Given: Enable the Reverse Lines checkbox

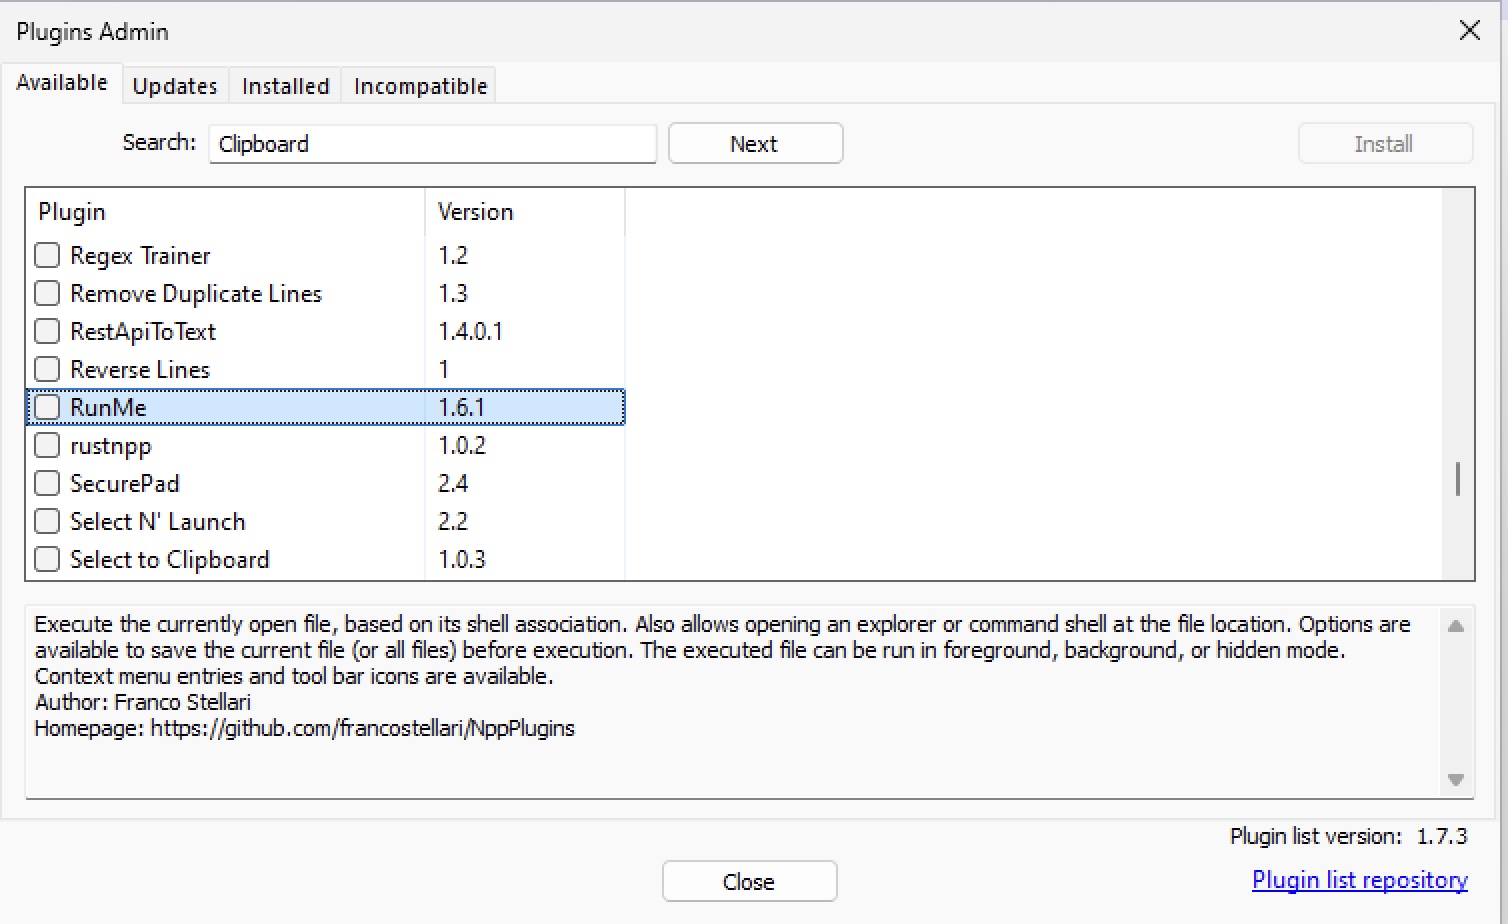Looking at the screenshot, I should coord(47,368).
